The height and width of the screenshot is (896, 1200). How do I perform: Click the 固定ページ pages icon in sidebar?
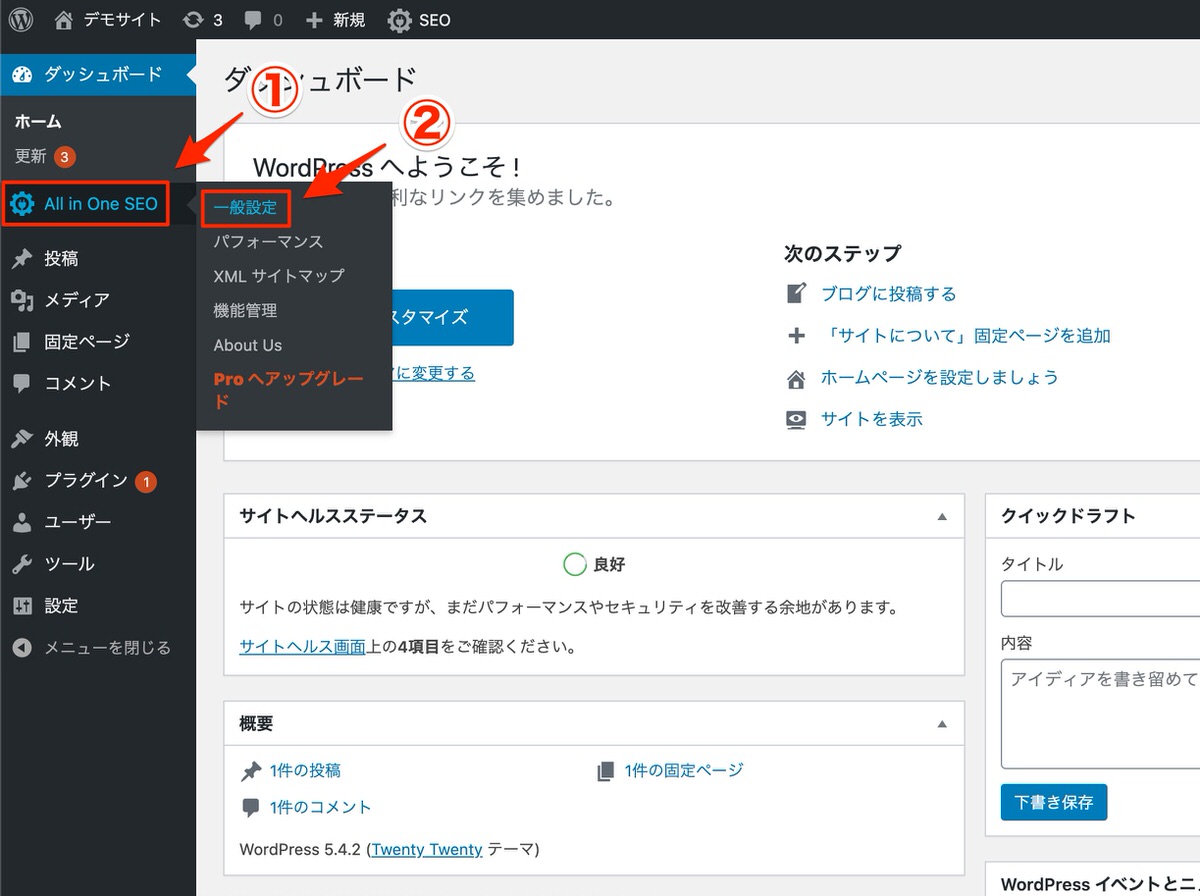(x=22, y=342)
